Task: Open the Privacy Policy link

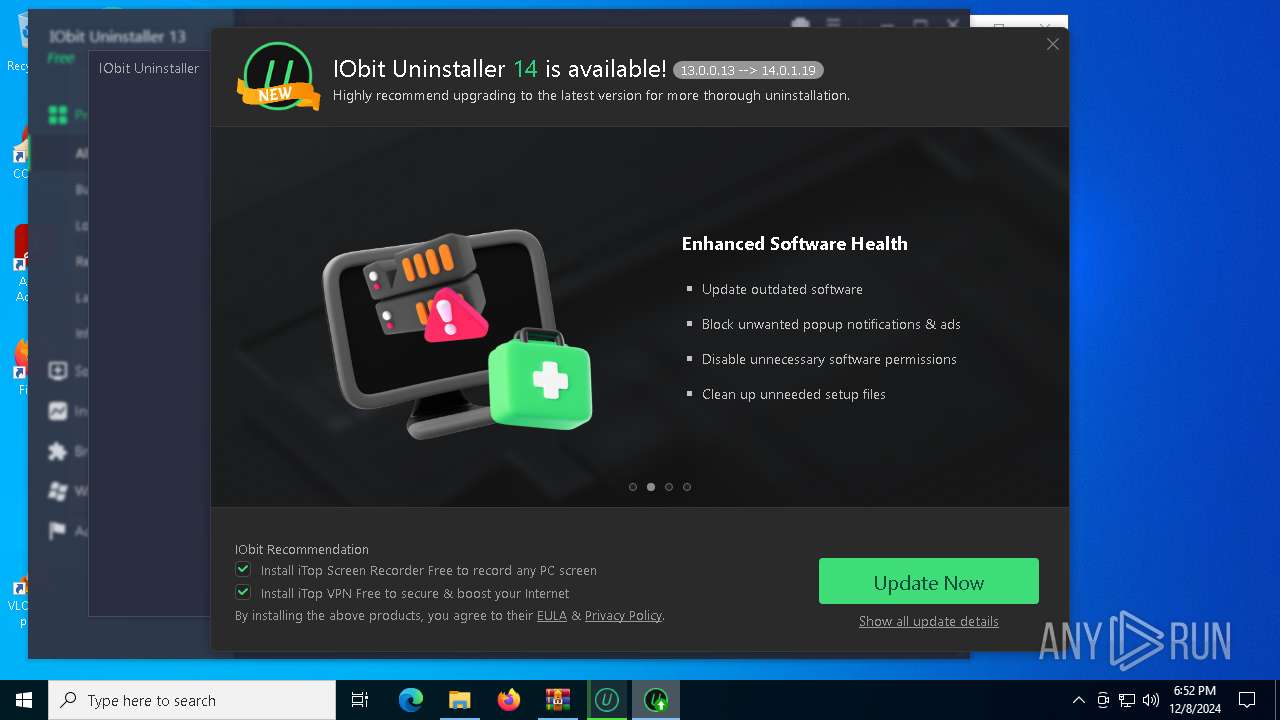Action: [623, 615]
